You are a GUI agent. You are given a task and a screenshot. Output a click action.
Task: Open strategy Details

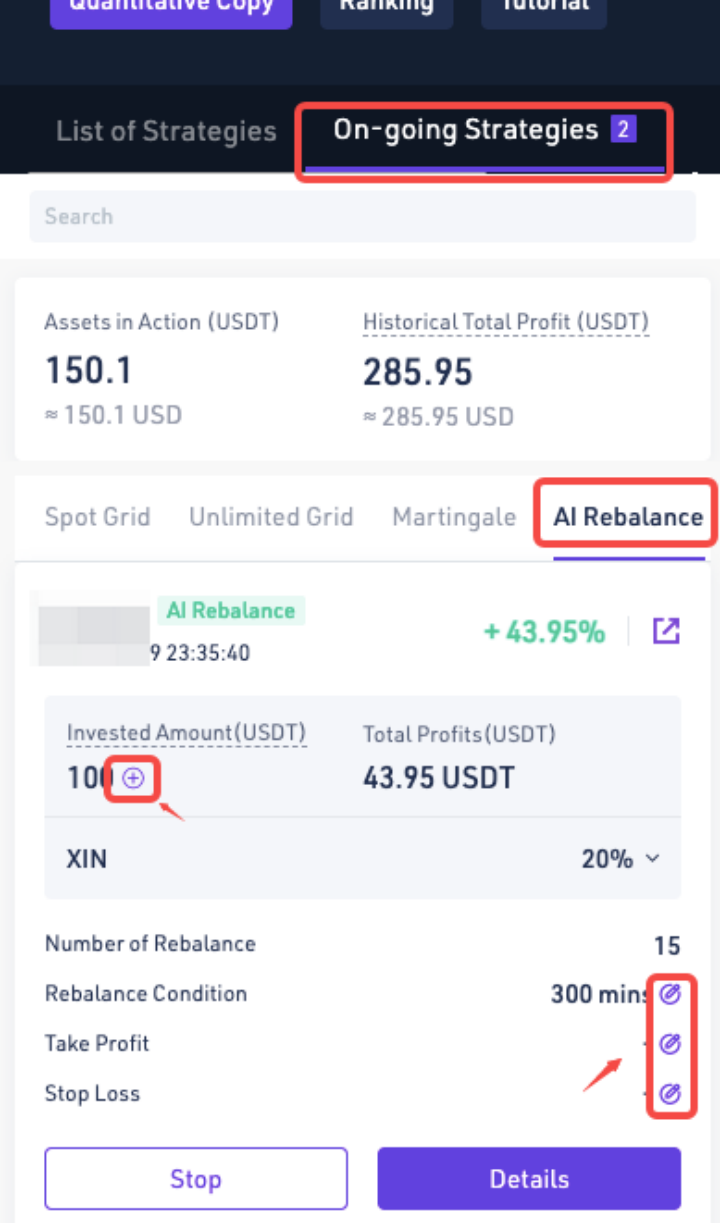[528, 1178]
